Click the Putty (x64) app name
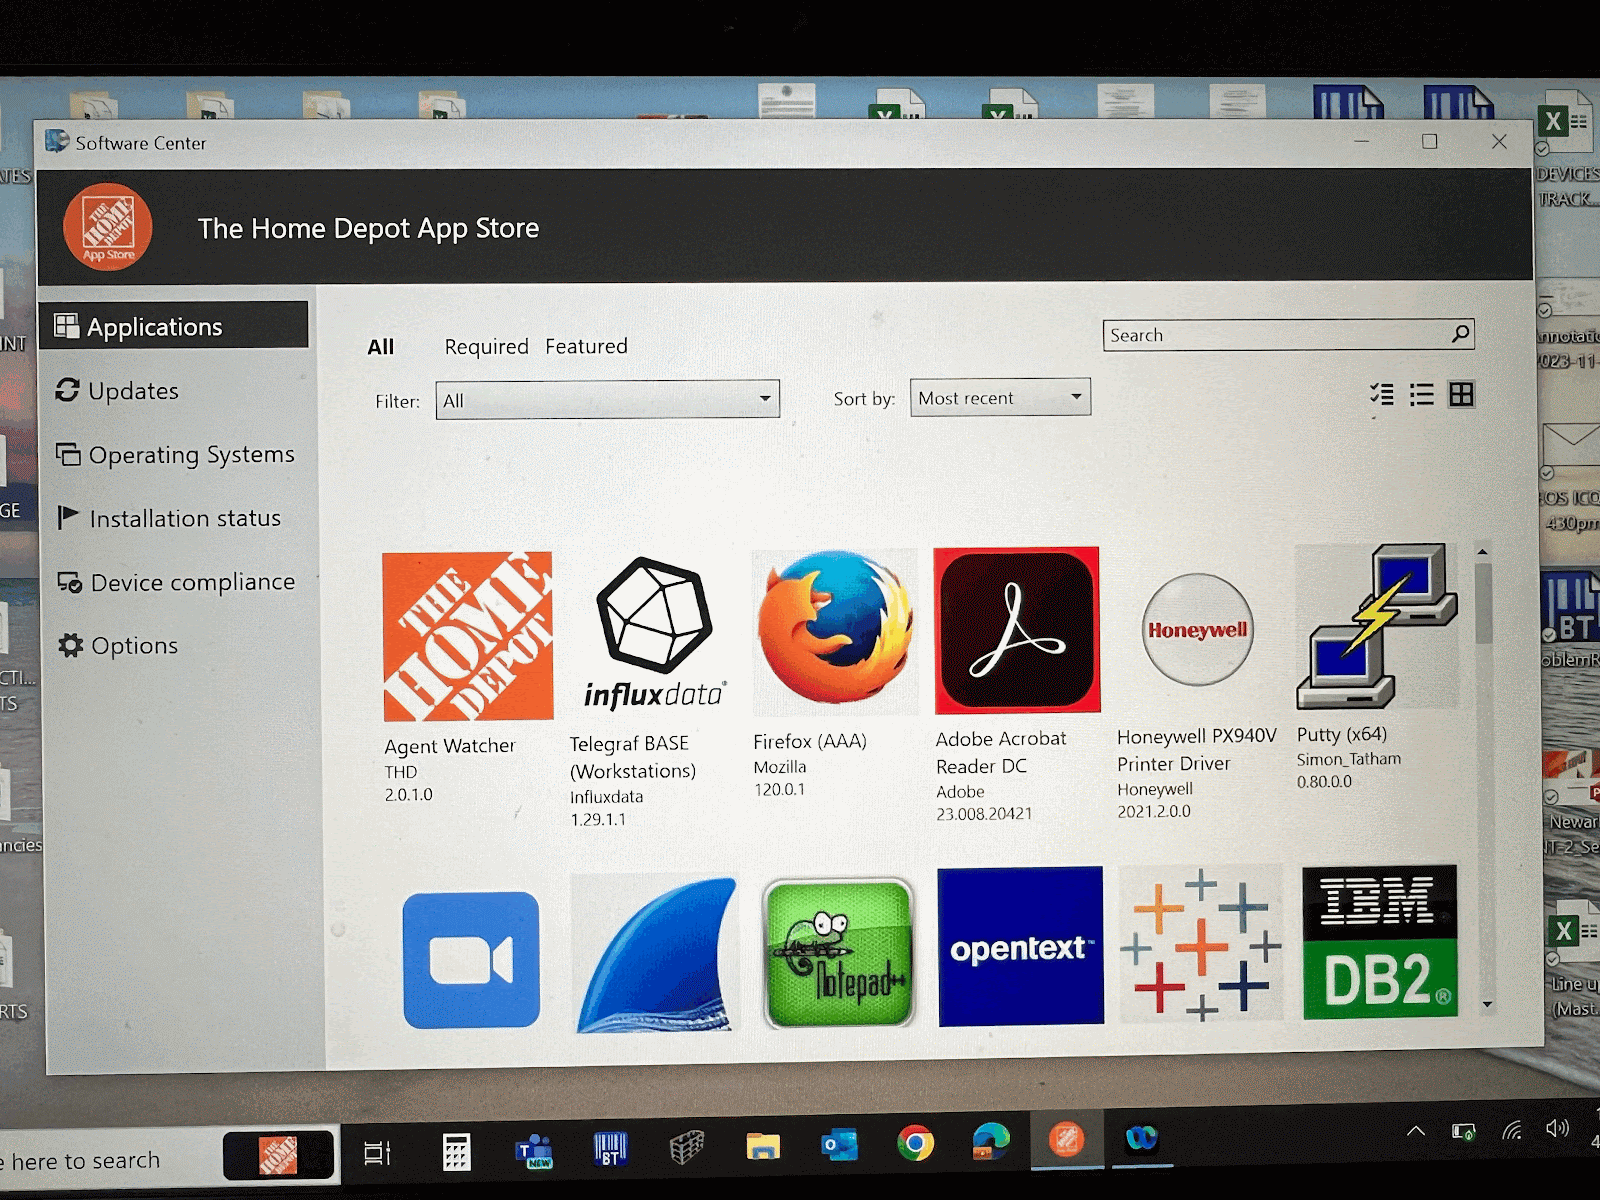 click(1342, 734)
